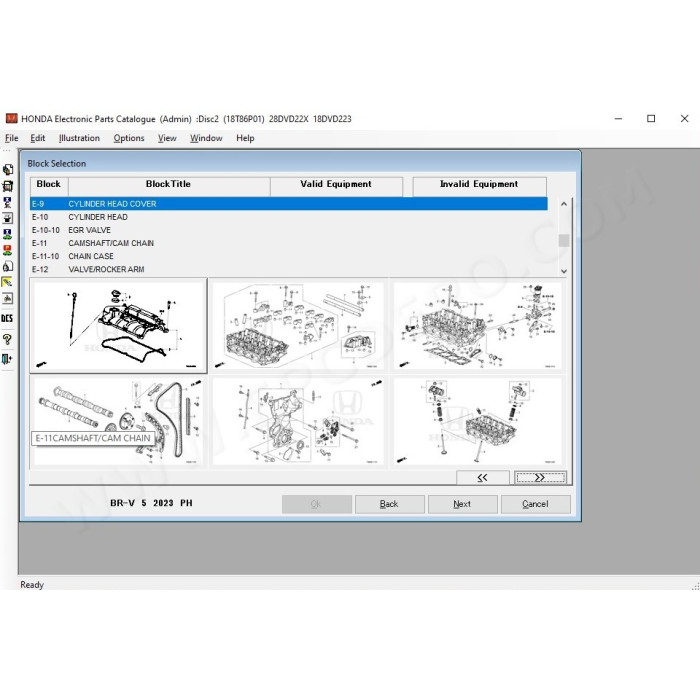Click the blue sign on green base icon
The width and height of the screenshot is (700, 700).
point(8,234)
